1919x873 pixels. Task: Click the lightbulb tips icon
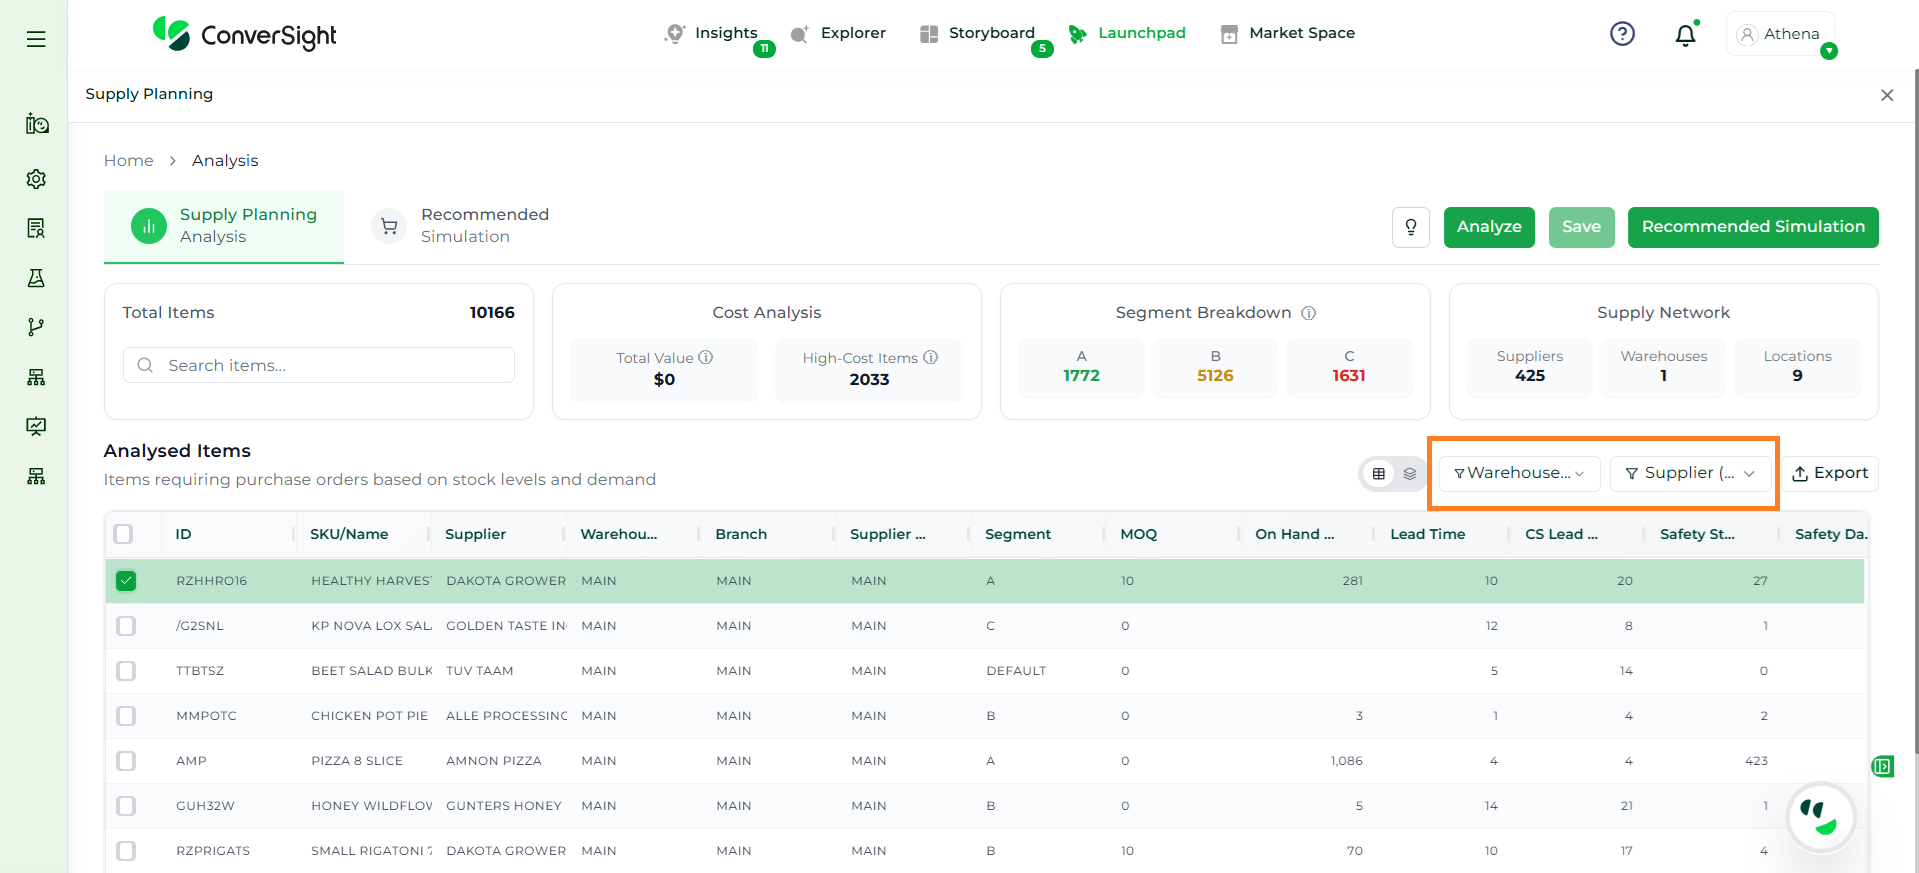pos(1410,227)
